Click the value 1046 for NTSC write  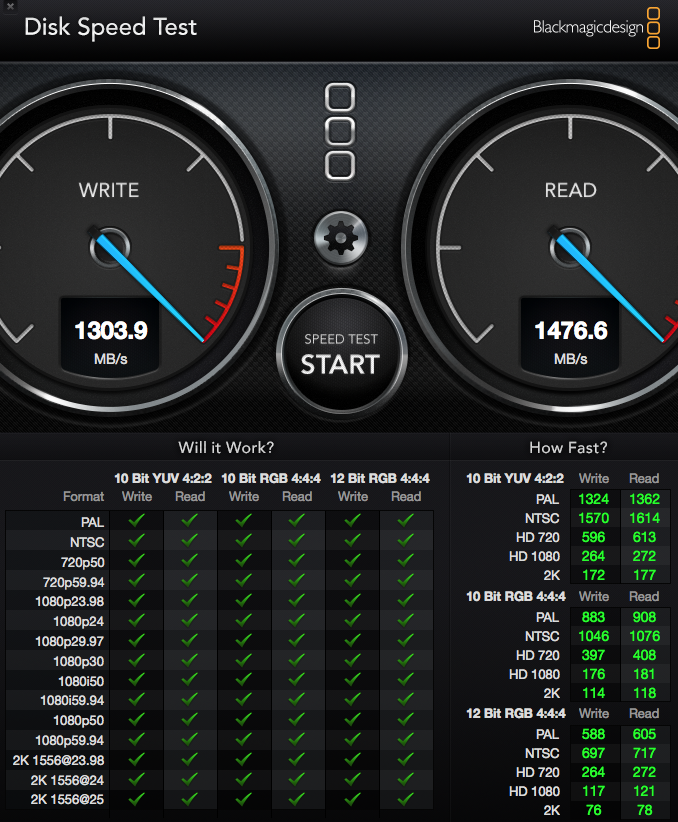[x=594, y=636]
